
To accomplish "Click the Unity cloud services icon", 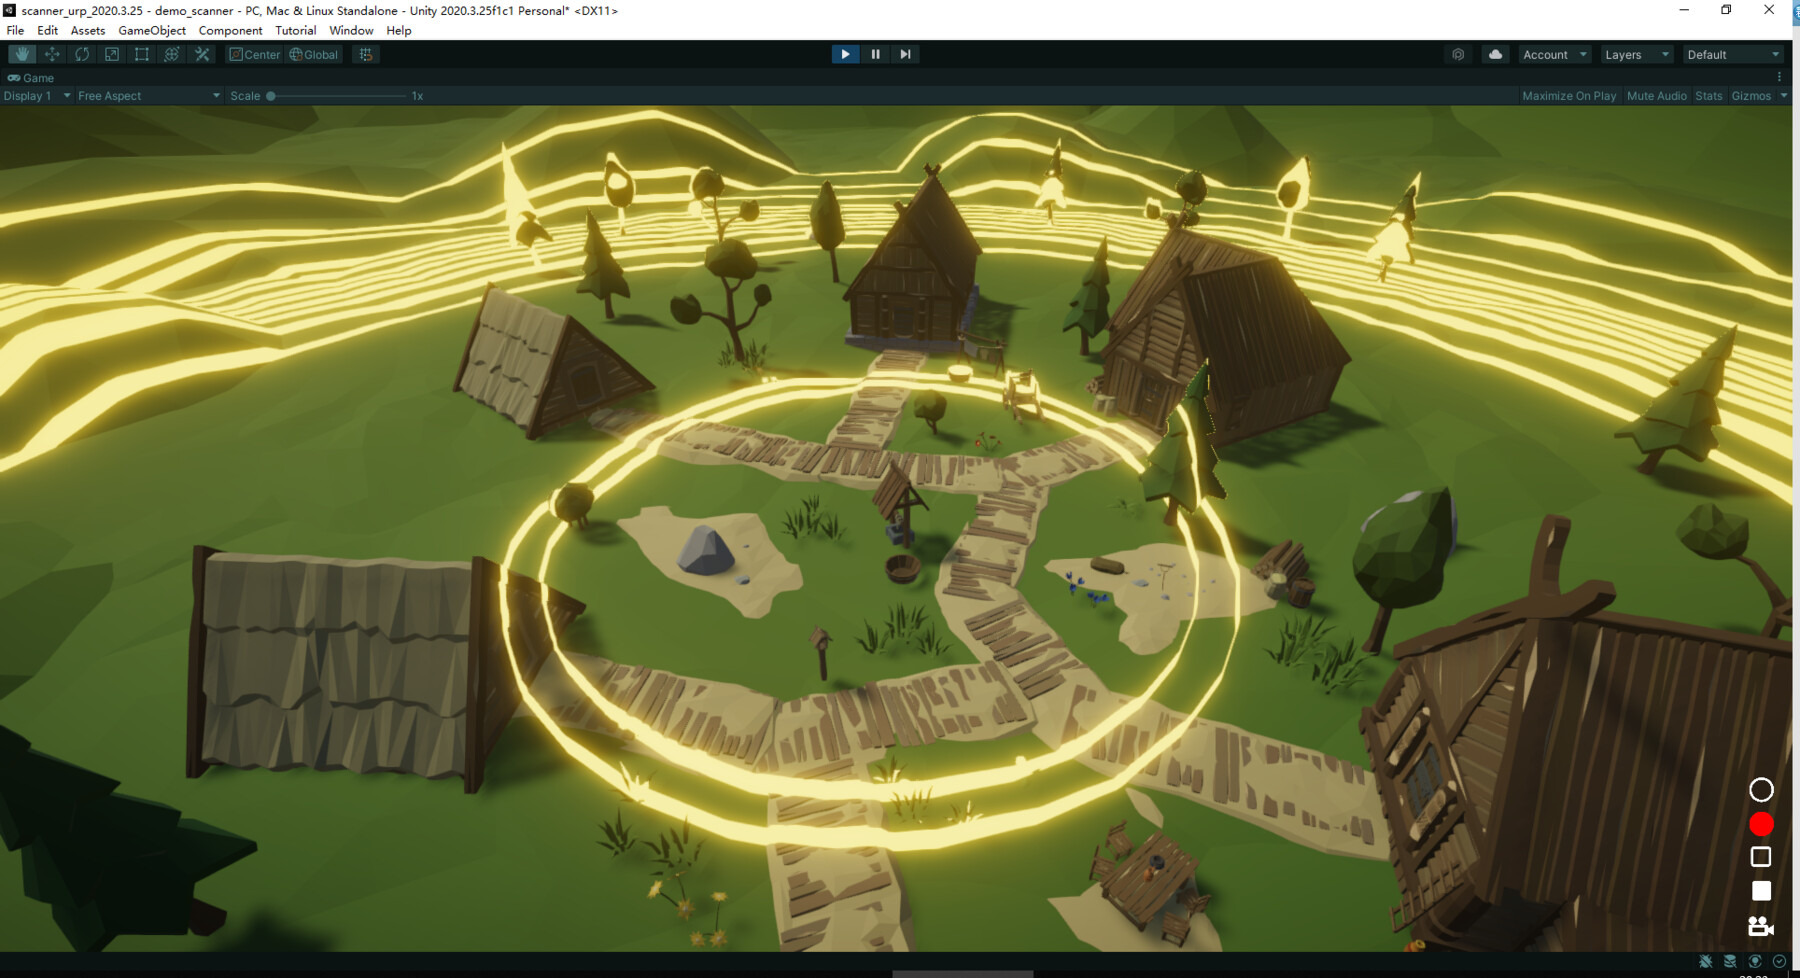I will coord(1495,54).
